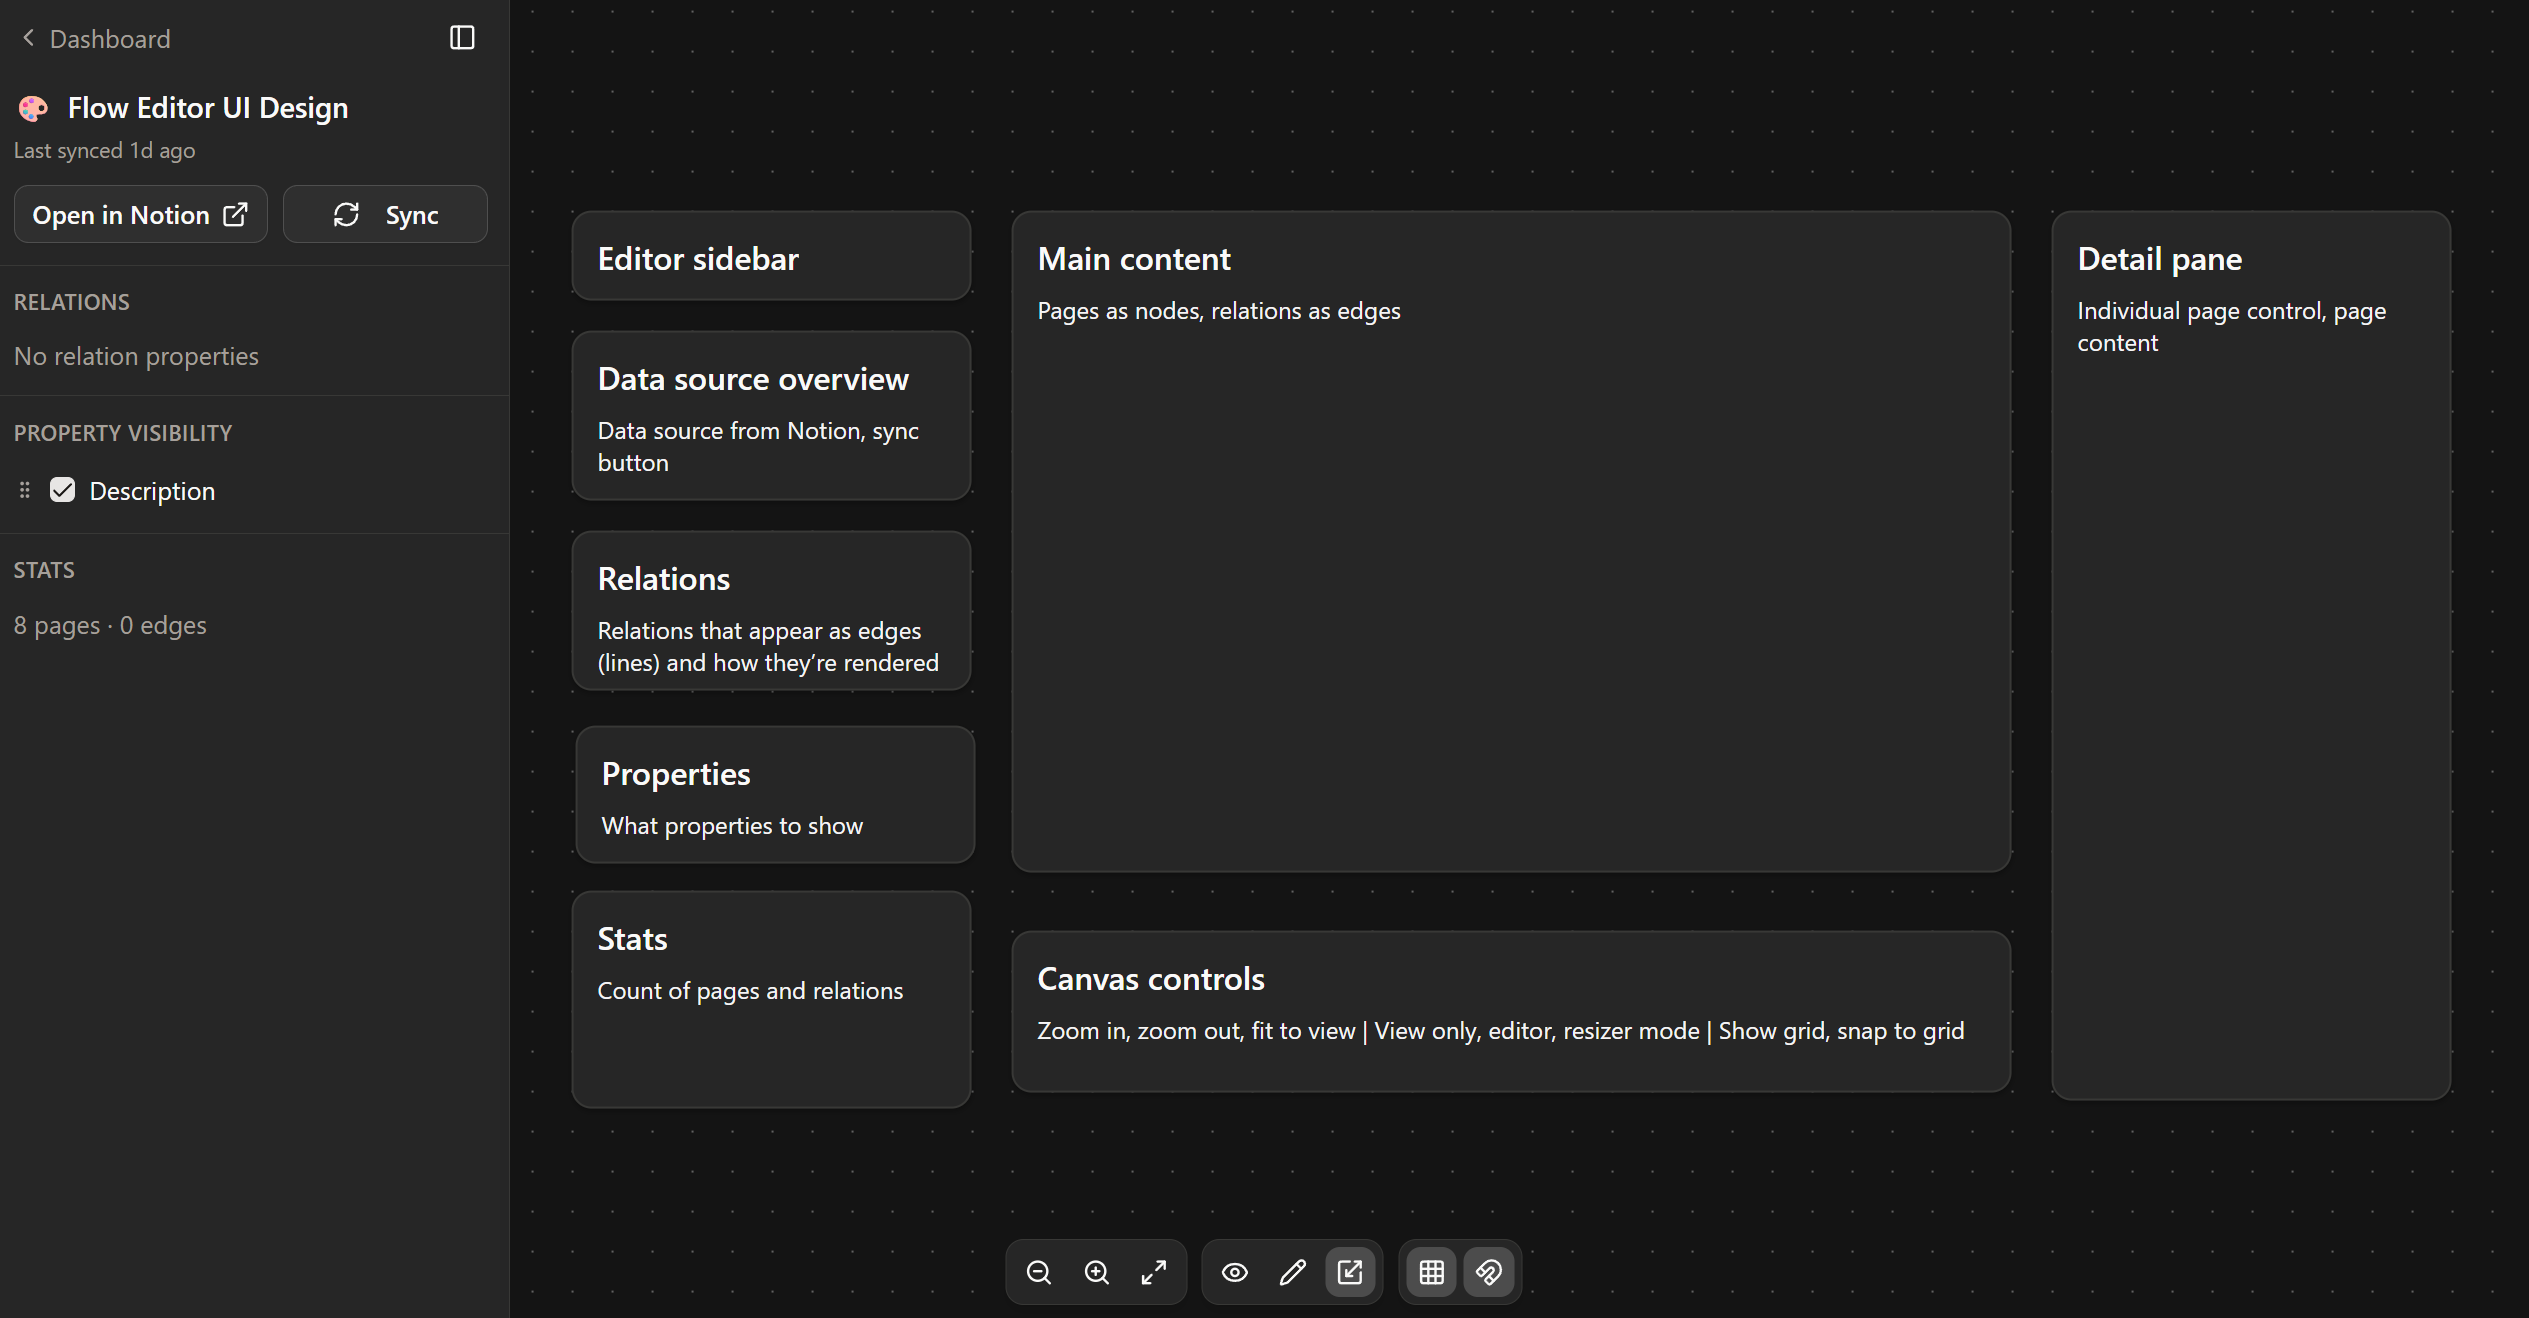
Task: Click the palette emoji project icon
Action: point(33,108)
